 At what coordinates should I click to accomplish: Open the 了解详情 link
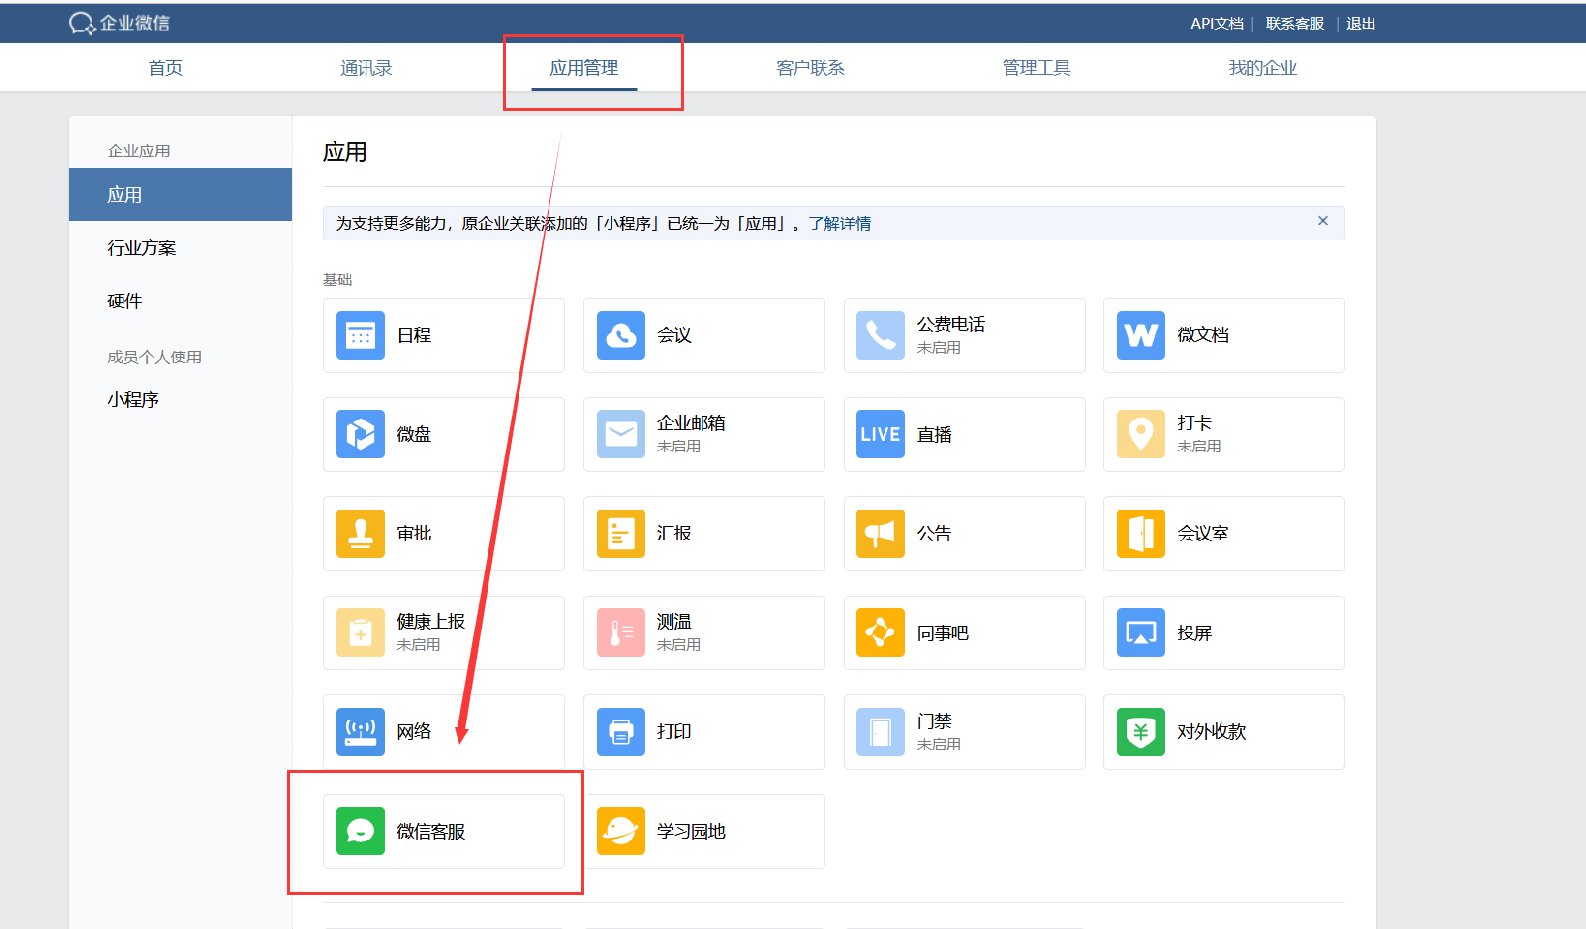(x=840, y=224)
